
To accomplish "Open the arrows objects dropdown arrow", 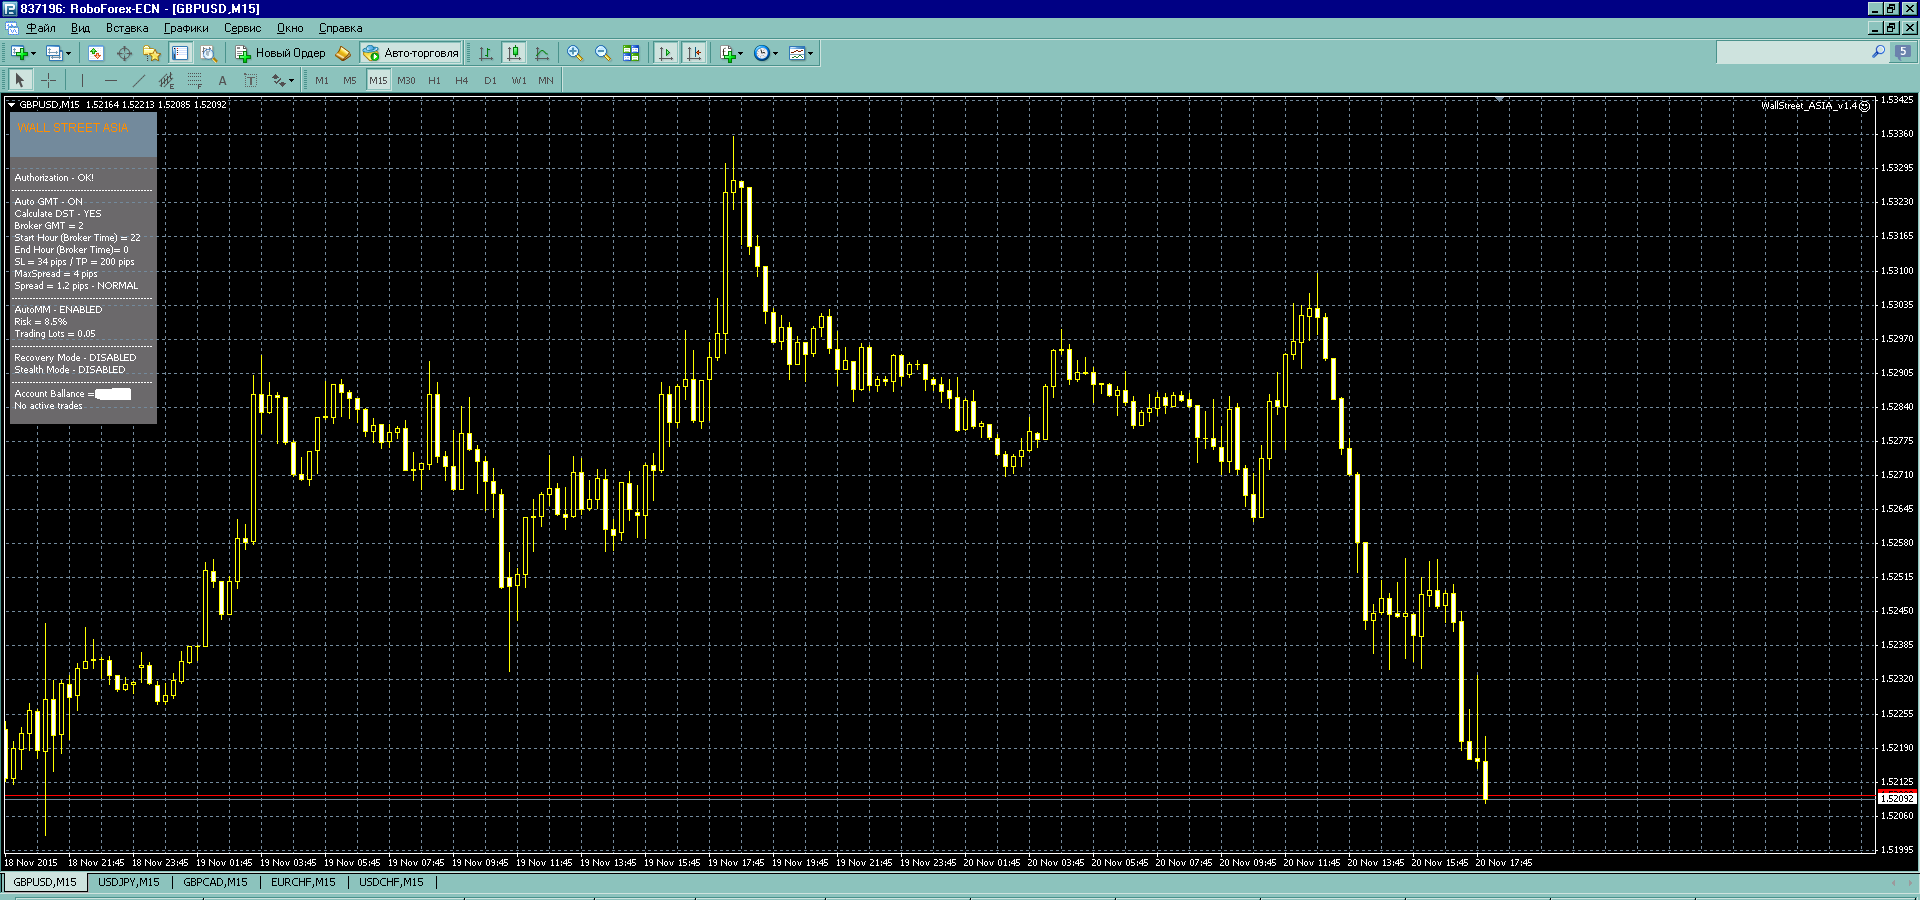I will coord(291,81).
